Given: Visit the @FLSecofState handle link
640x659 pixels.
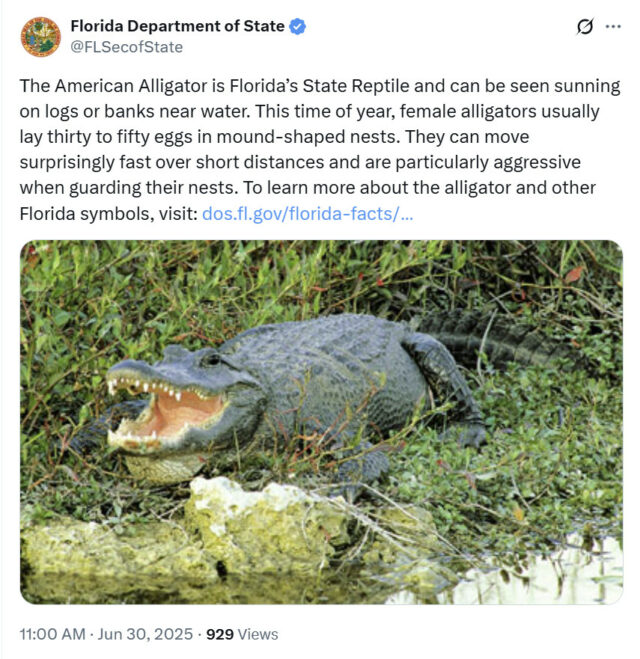Looking at the screenshot, I should click(126, 47).
